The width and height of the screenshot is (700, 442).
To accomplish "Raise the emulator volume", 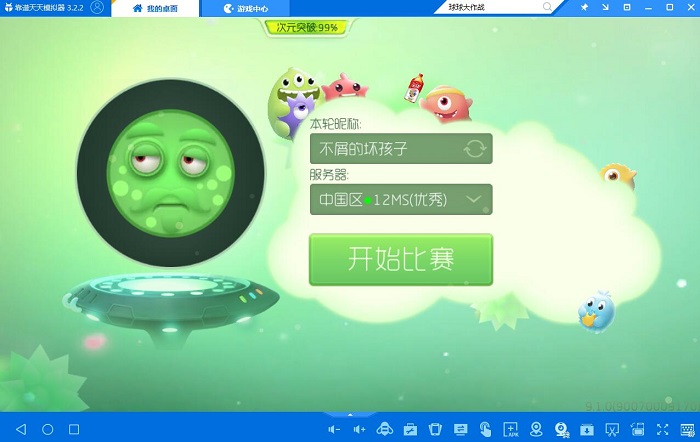I will tap(359, 429).
